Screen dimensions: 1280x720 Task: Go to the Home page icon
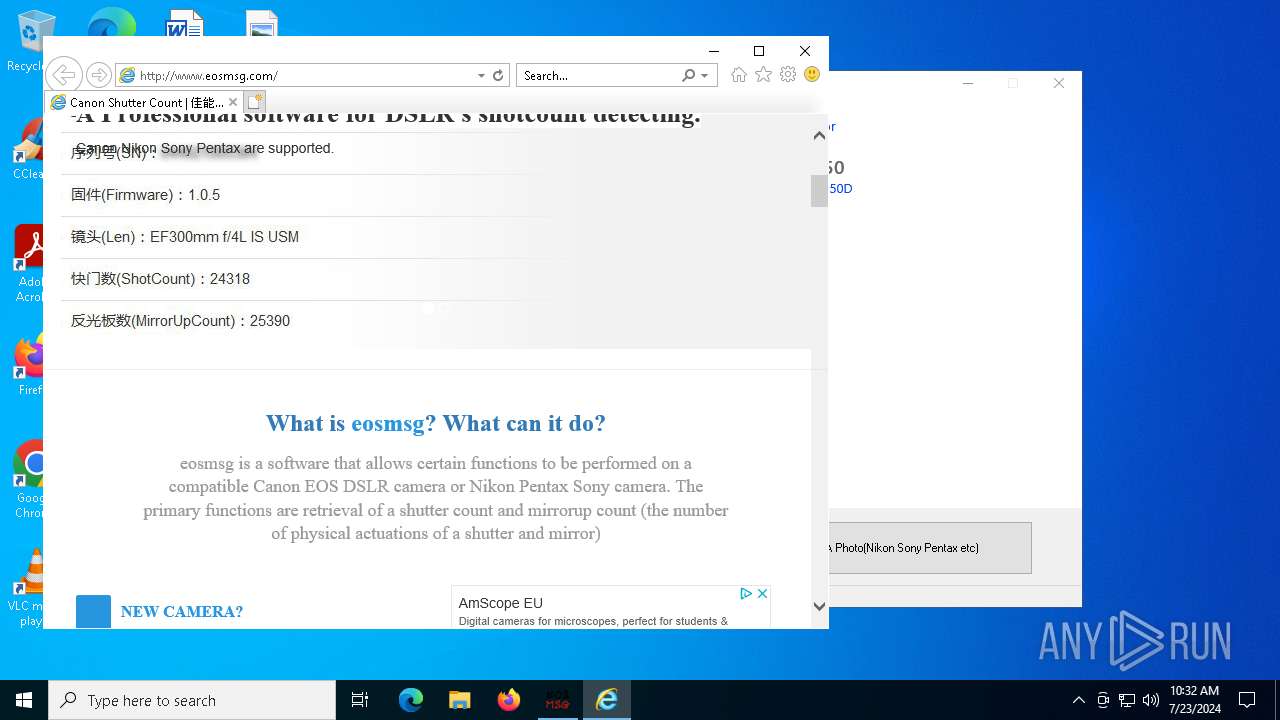(x=738, y=75)
